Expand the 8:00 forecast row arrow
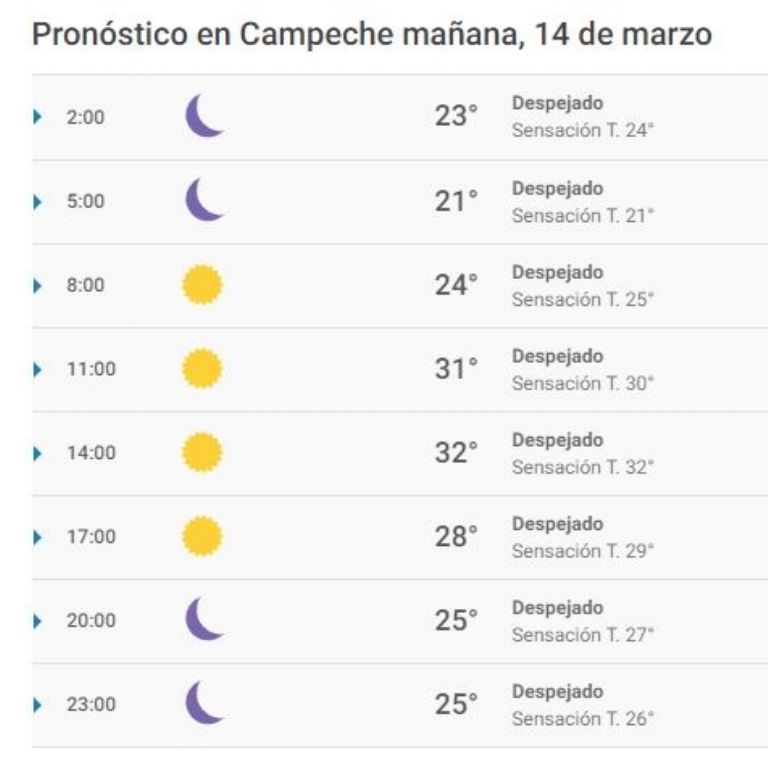The width and height of the screenshot is (768, 766). (37, 286)
